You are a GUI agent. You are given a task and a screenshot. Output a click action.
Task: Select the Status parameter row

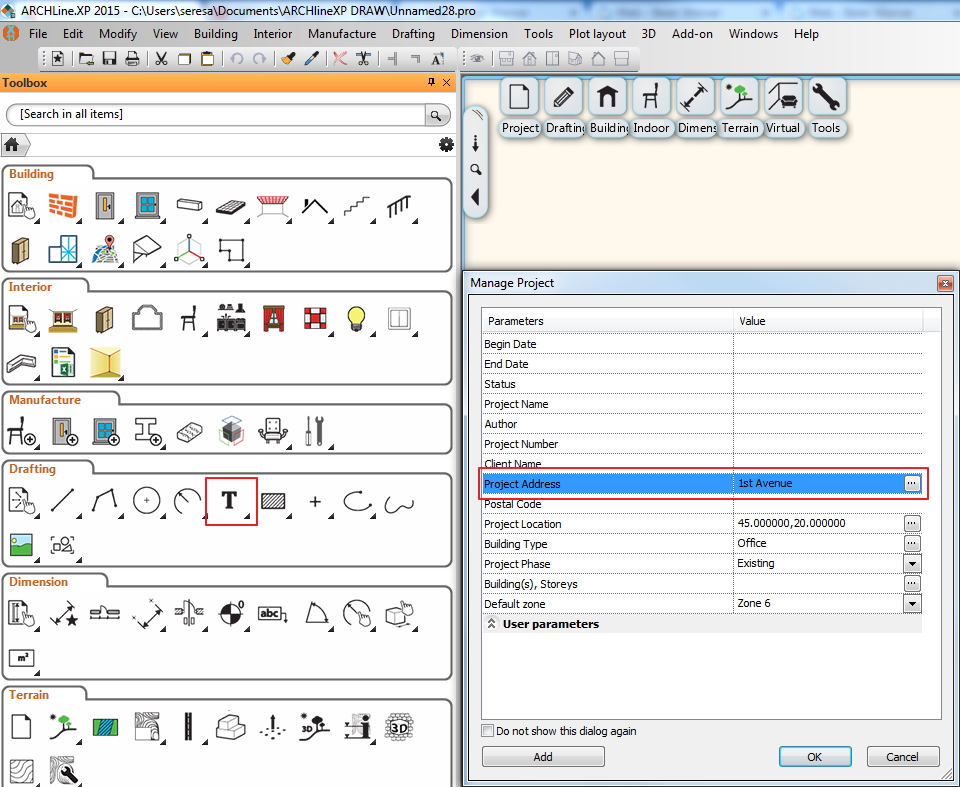coord(702,384)
